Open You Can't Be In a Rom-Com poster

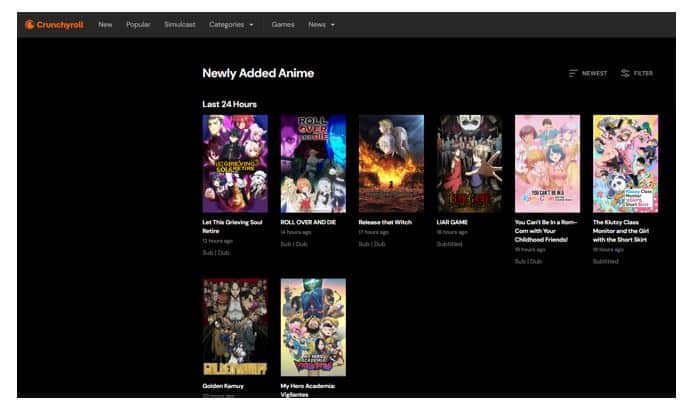pos(547,164)
